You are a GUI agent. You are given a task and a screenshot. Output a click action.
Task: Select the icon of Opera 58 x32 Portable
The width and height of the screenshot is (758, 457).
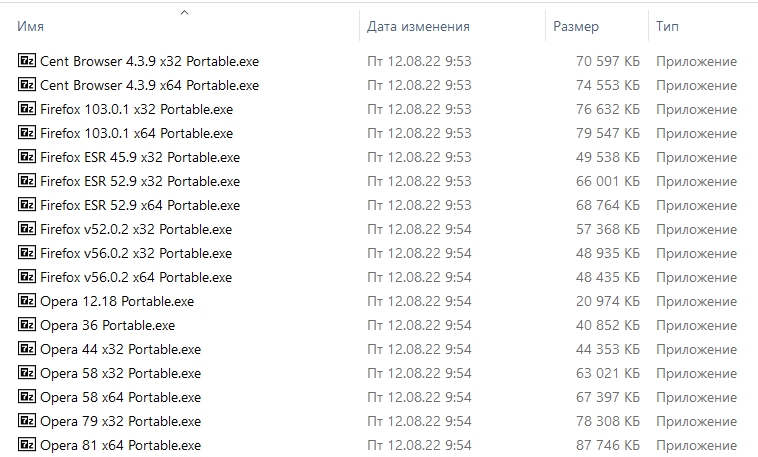27,372
